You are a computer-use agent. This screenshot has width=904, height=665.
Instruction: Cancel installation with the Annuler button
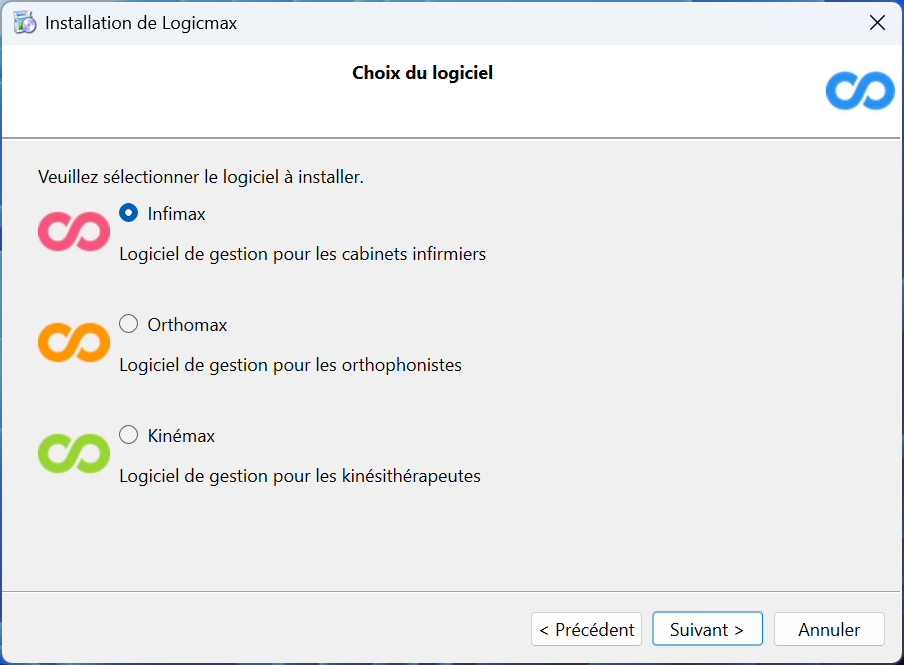pos(829,629)
